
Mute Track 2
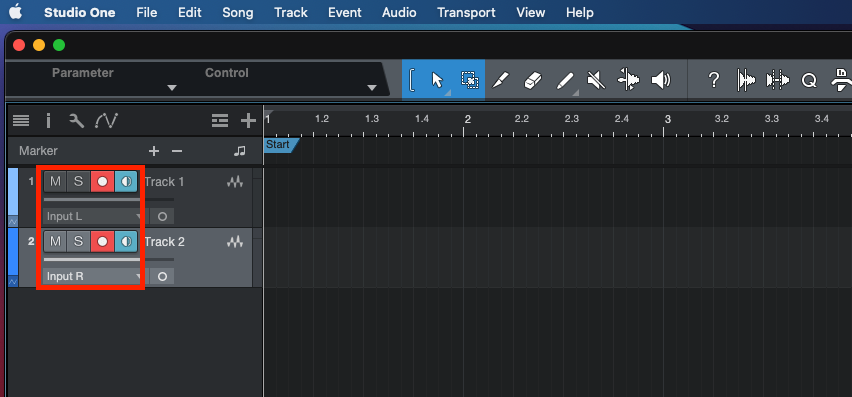point(55,242)
